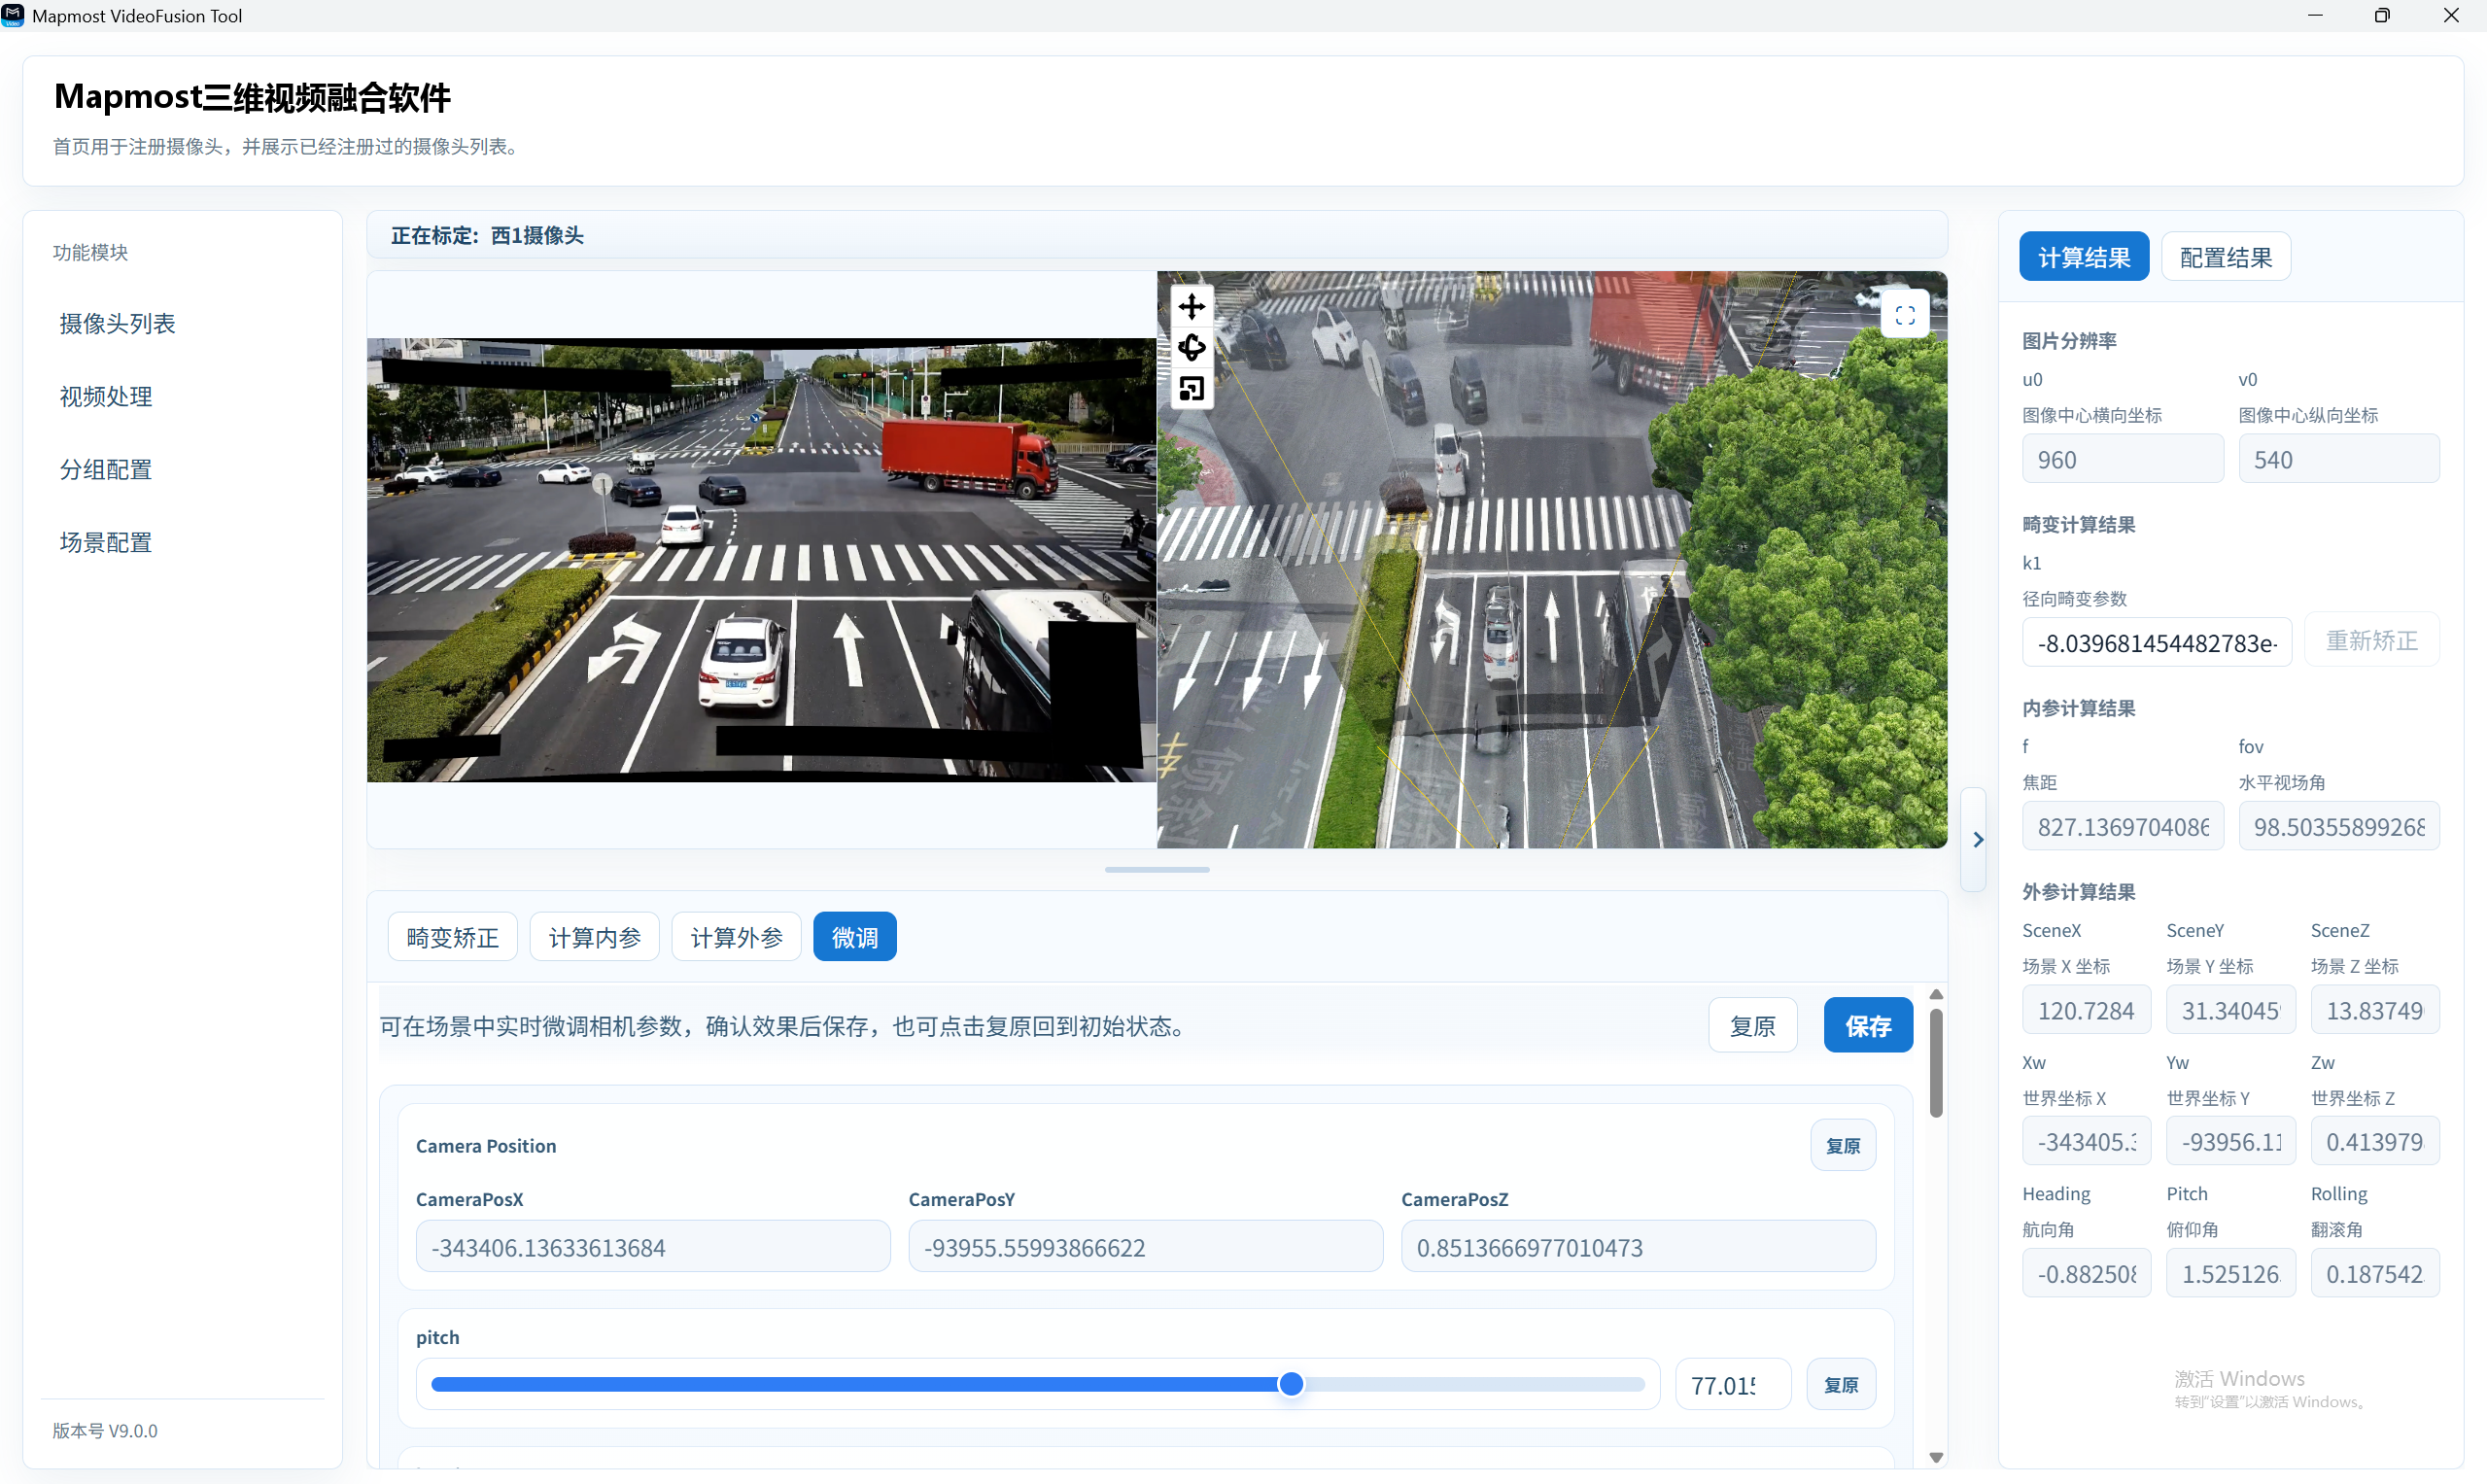
Task: Open the 畸变矫正 step tab
Action: coord(453,937)
